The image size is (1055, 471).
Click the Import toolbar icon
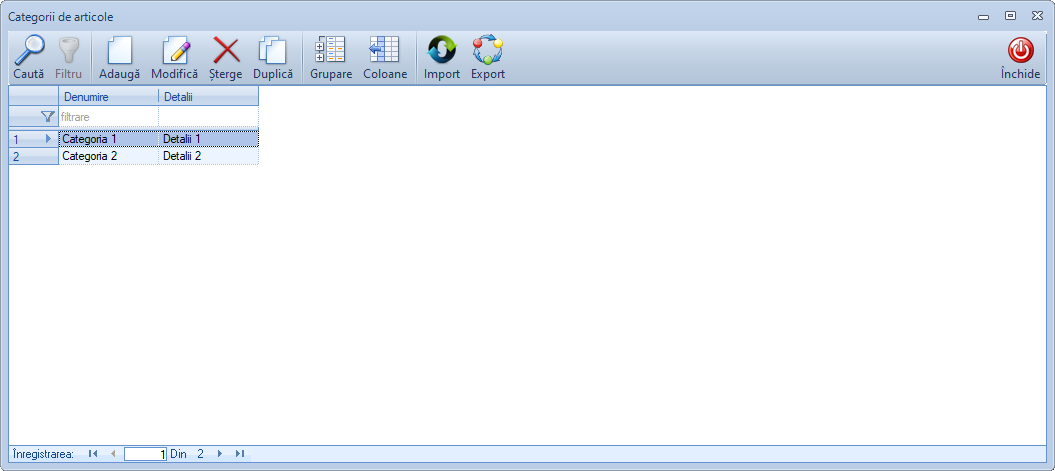click(442, 50)
